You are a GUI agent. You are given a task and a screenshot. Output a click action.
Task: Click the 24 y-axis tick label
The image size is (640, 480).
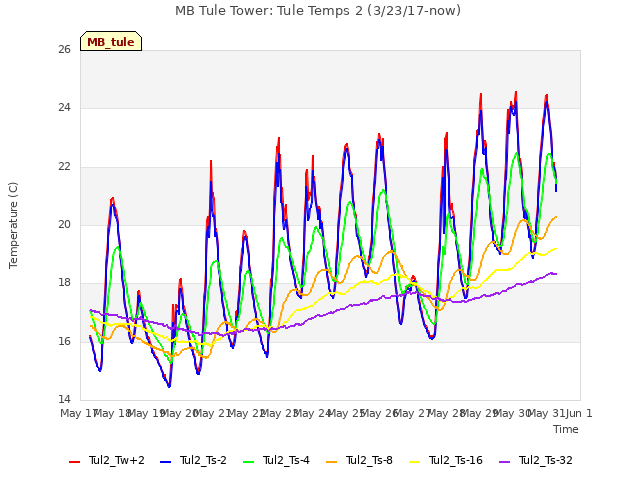pos(64,108)
